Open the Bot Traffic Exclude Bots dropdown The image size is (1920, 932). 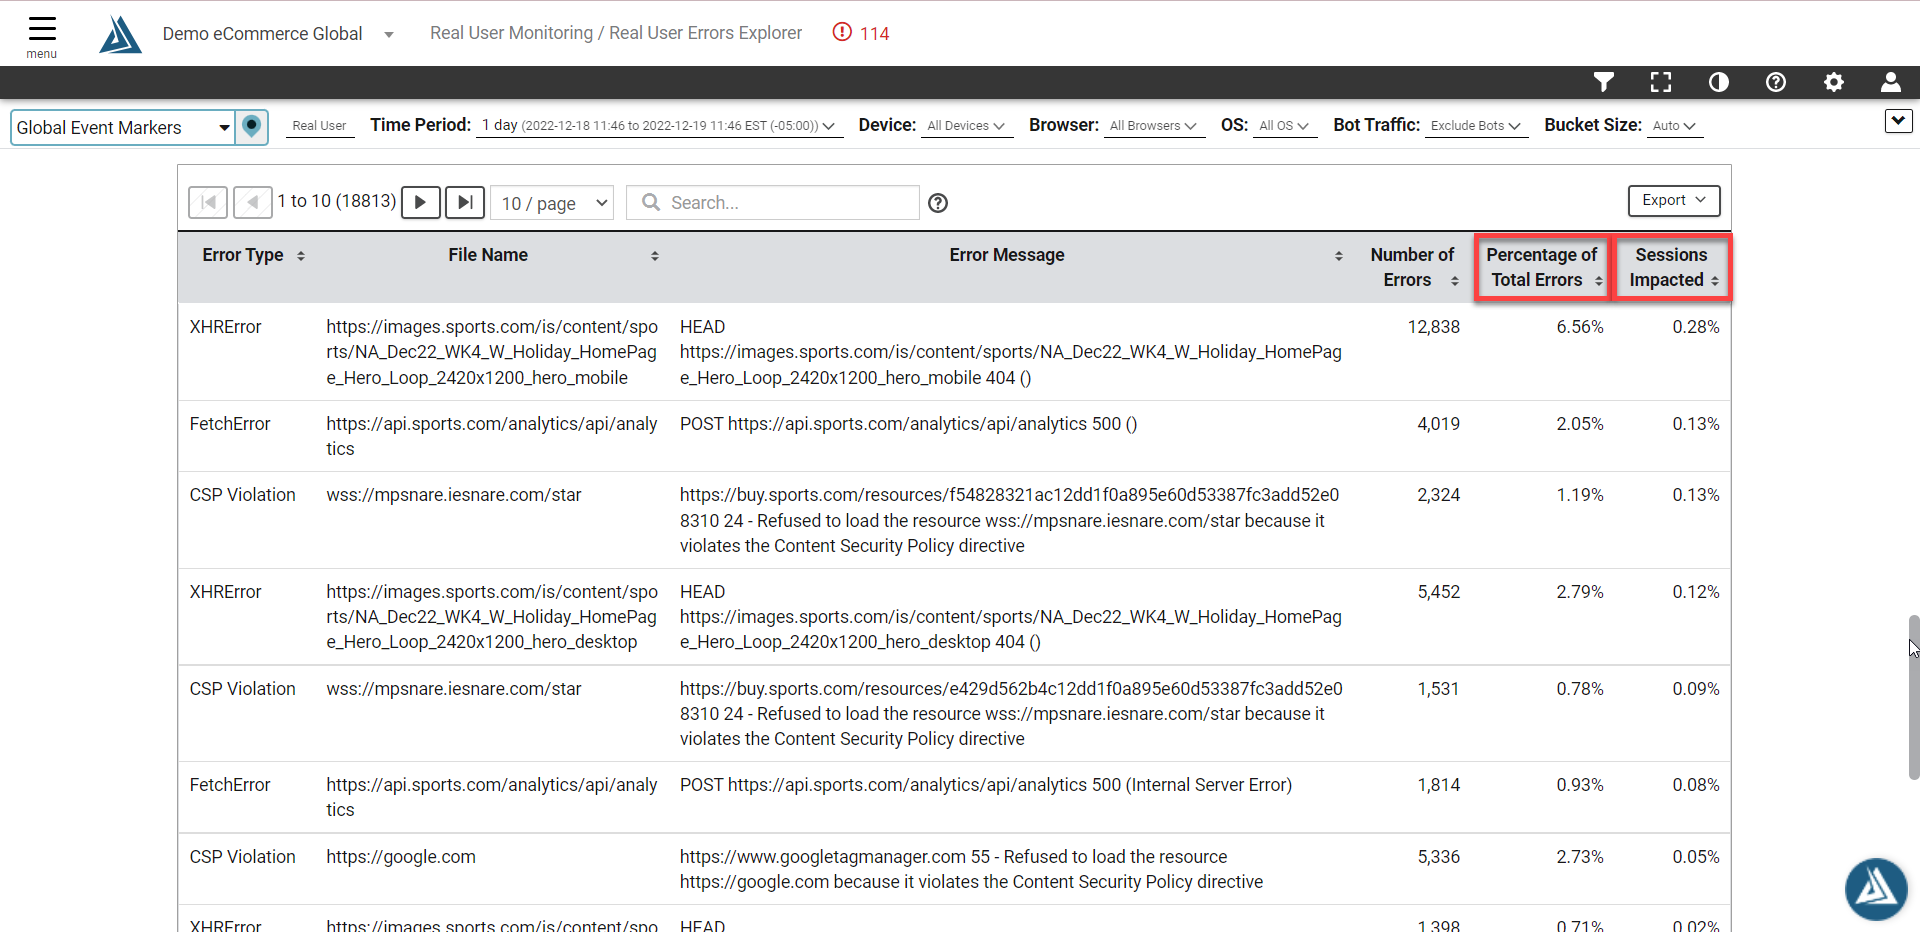pyautogui.click(x=1476, y=126)
